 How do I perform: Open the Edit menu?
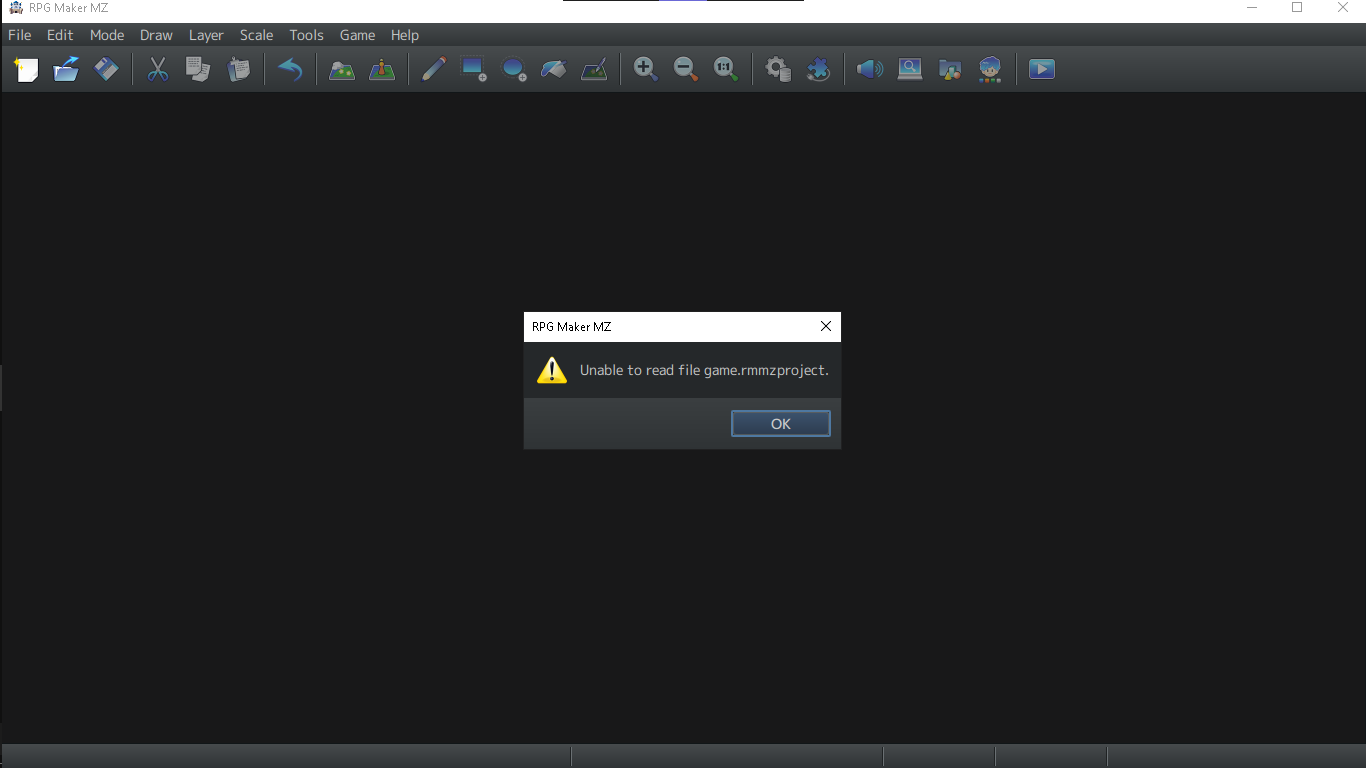pyautogui.click(x=60, y=35)
